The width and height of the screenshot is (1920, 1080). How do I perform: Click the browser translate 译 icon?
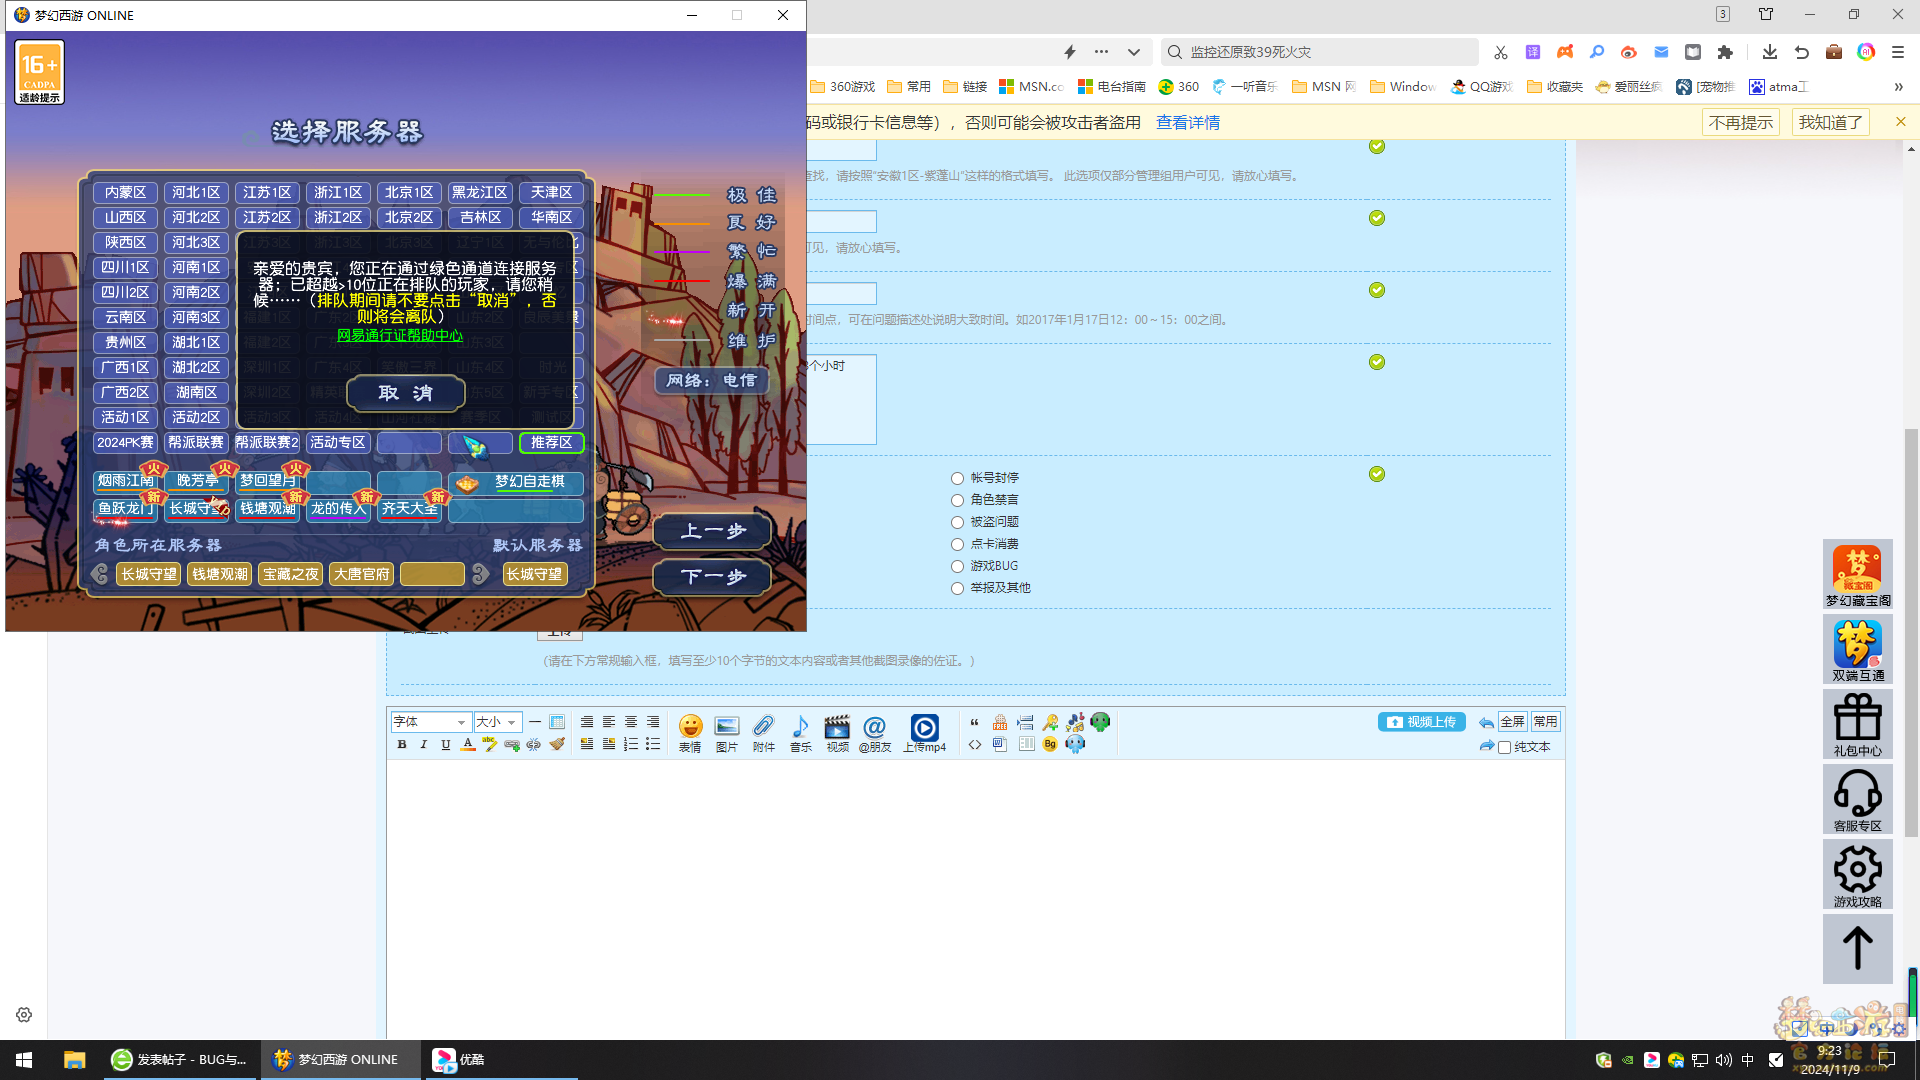coord(1533,52)
